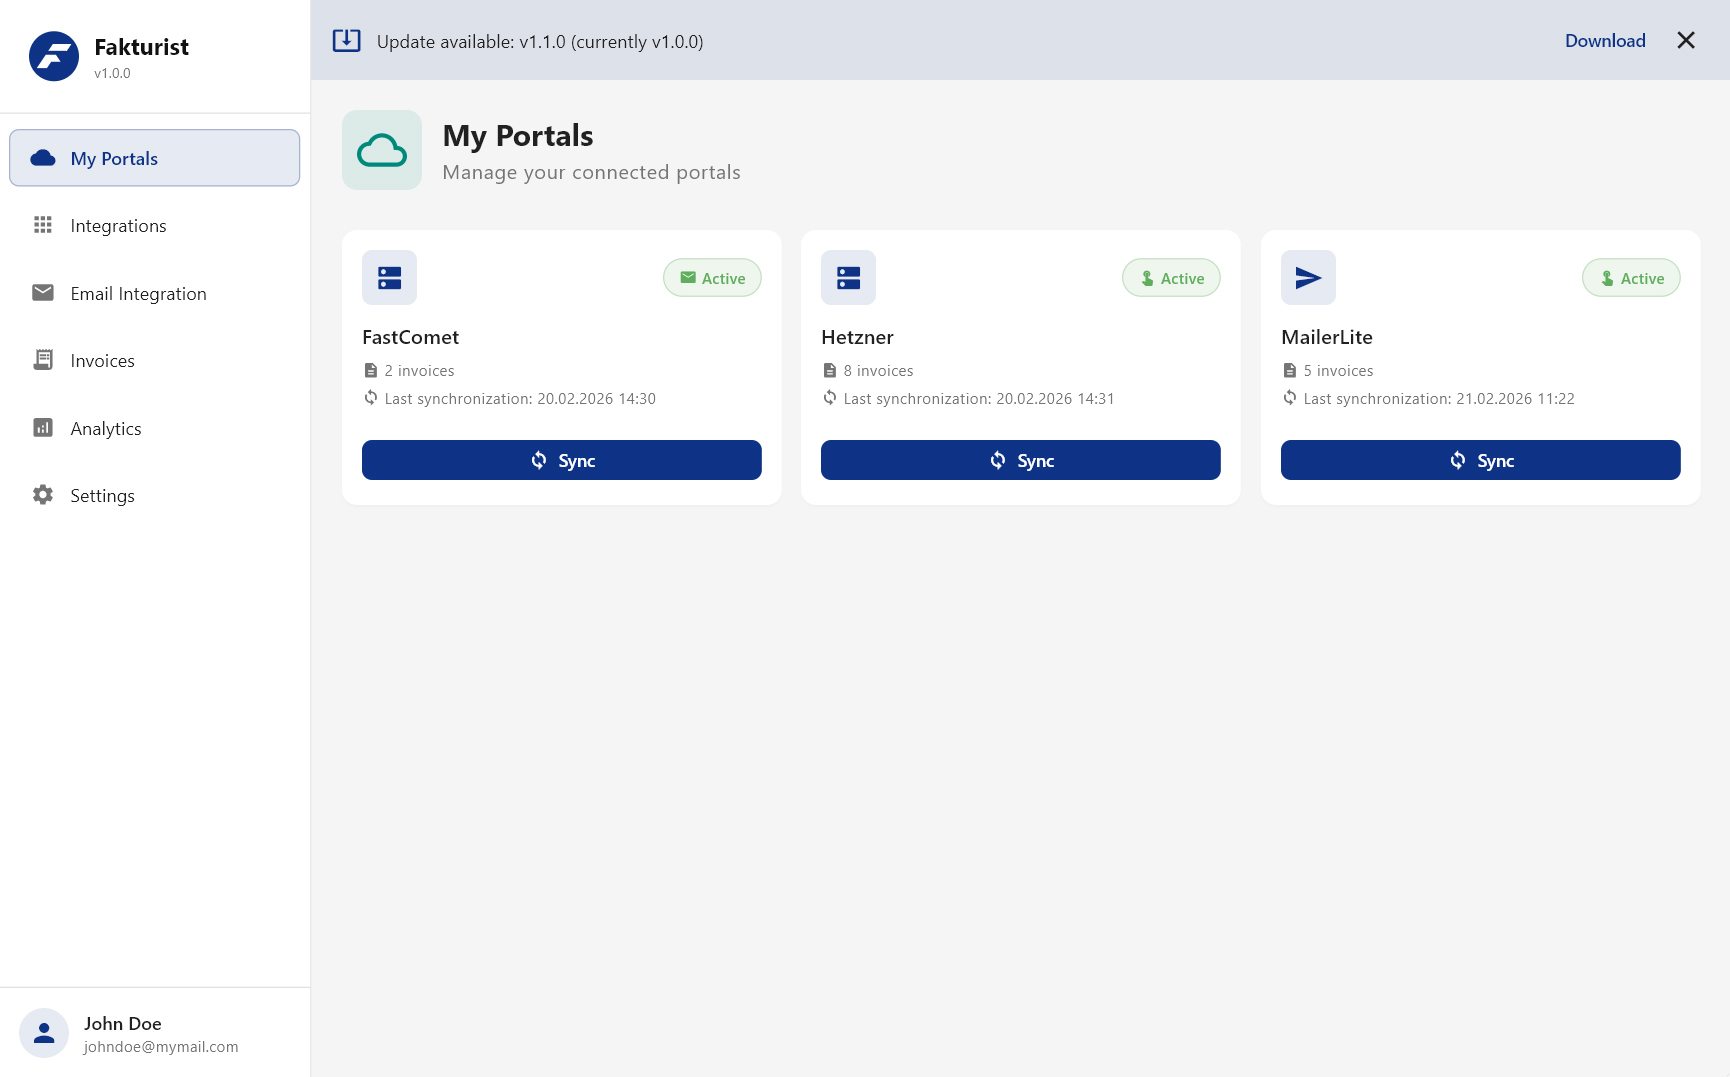Click the Settings gear icon in sidebar
This screenshot has width=1730, height=1077.
tap(43, 495)
